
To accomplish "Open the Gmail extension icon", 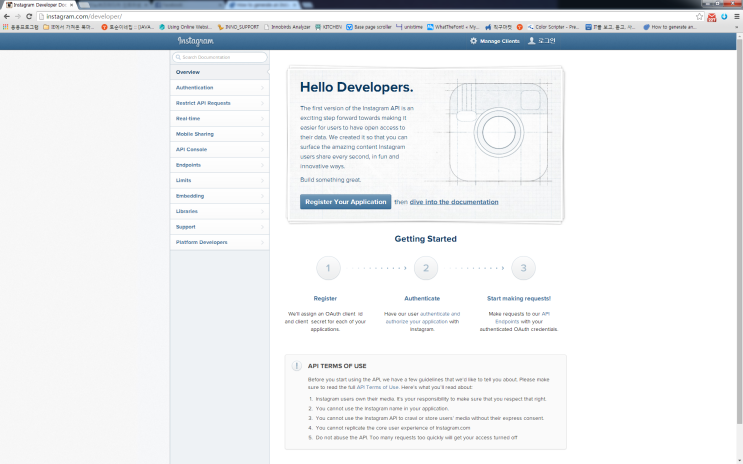I will tap(712, 17).
